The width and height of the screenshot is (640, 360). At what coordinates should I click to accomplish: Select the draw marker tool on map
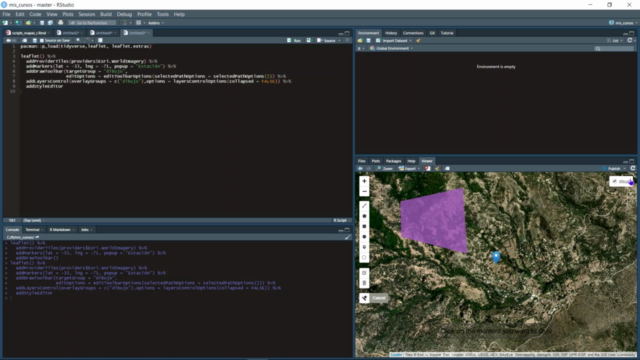[x=364, y=247]
